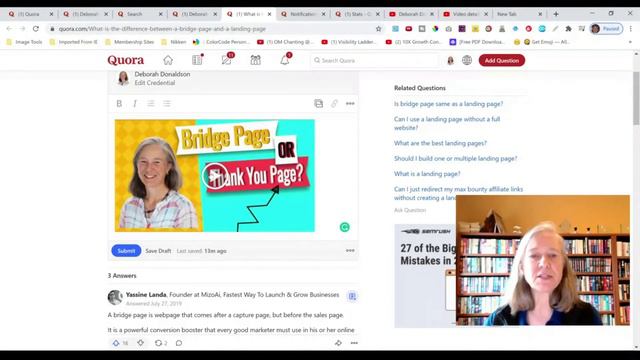Open Nikken bookmark folder
This screenshot has height=360, width=640.
point(173,42)
